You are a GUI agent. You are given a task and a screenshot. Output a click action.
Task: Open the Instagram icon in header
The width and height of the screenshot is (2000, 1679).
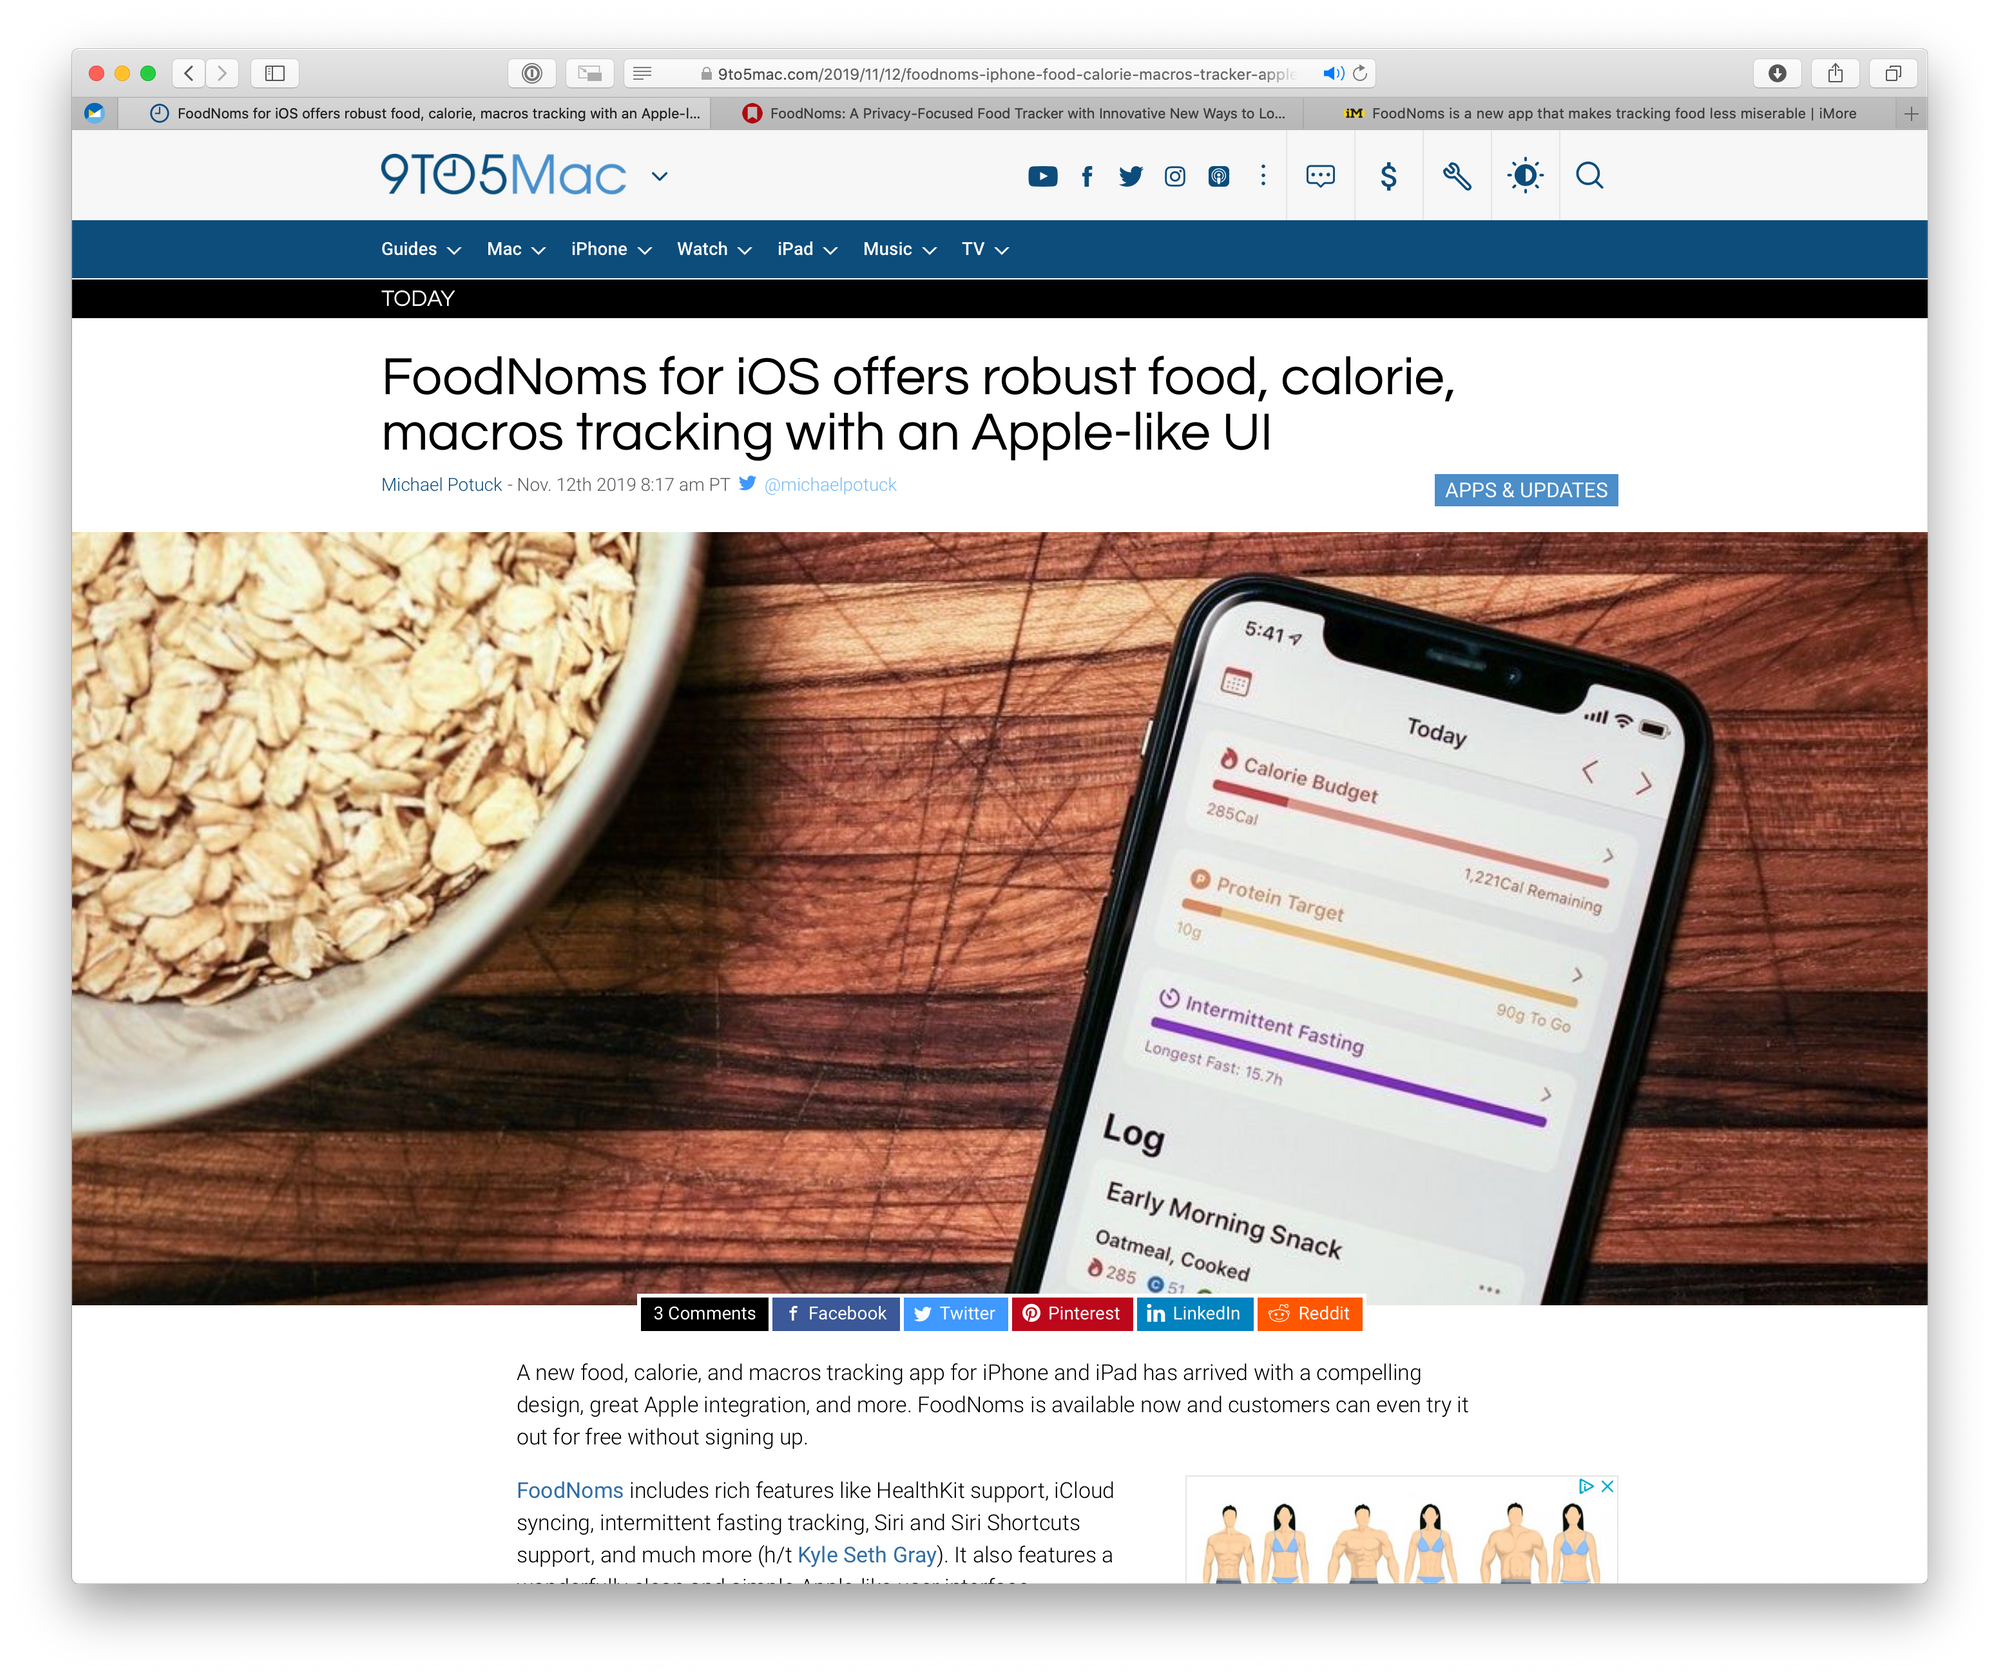[x=1175, y=177]
